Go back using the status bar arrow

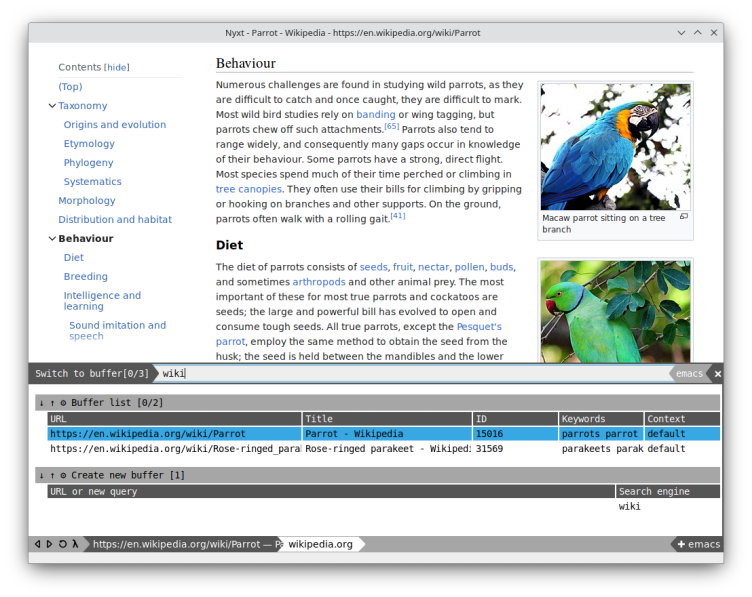[37, 544]
